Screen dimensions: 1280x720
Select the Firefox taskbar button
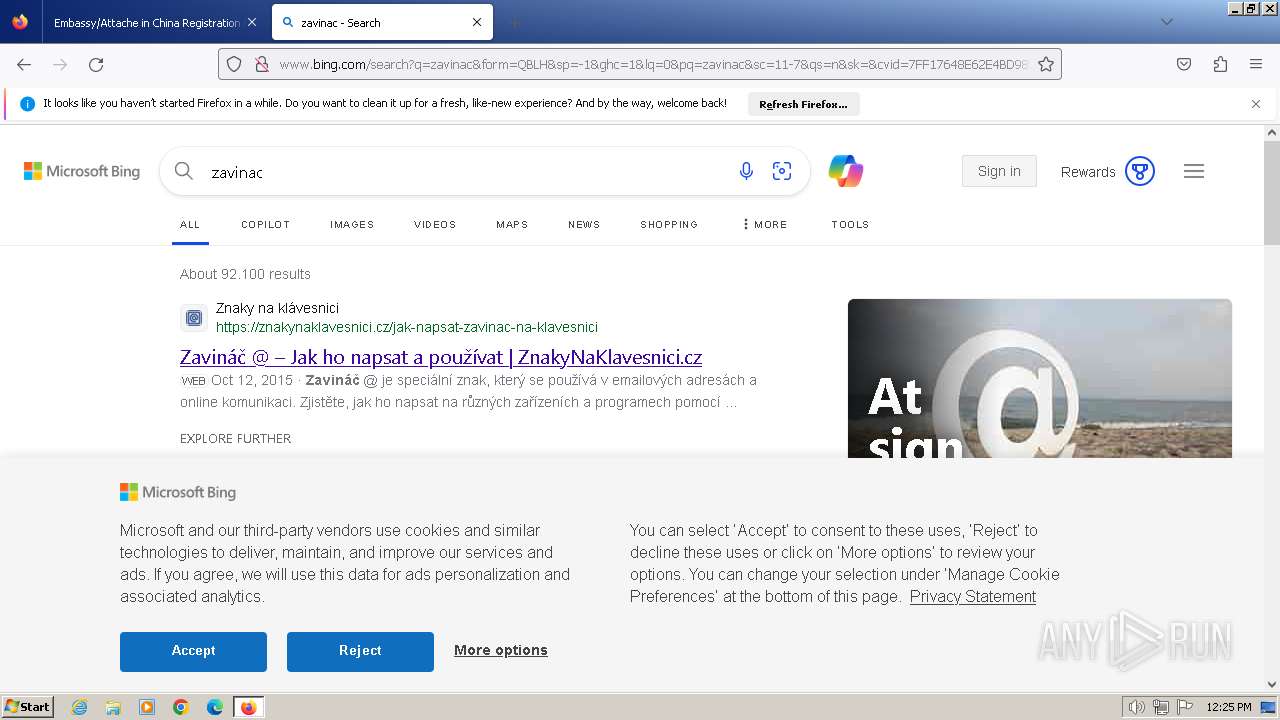tap(248, 707)
